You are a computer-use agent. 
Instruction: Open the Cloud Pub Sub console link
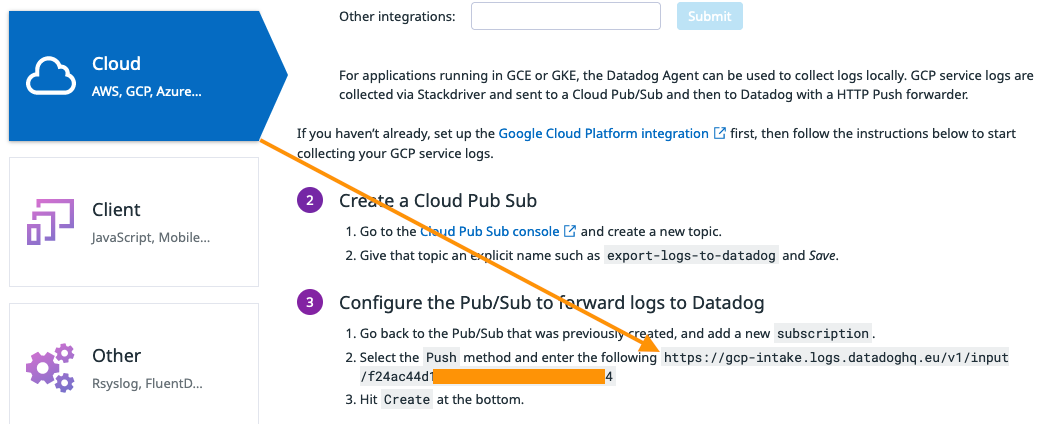point(490,232)
